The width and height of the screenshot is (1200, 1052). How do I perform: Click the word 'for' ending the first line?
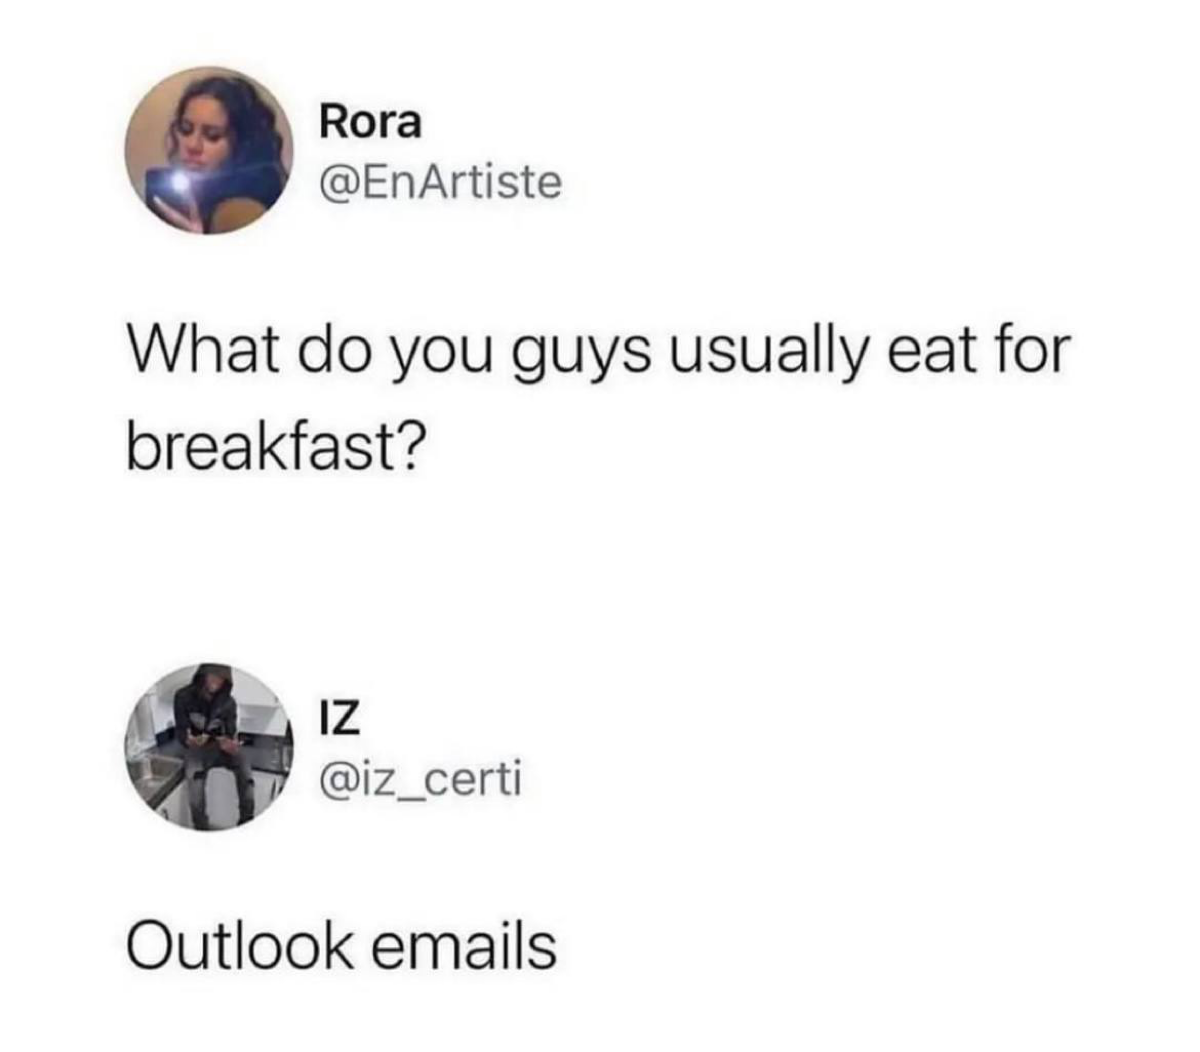[x=1029, y=352]
